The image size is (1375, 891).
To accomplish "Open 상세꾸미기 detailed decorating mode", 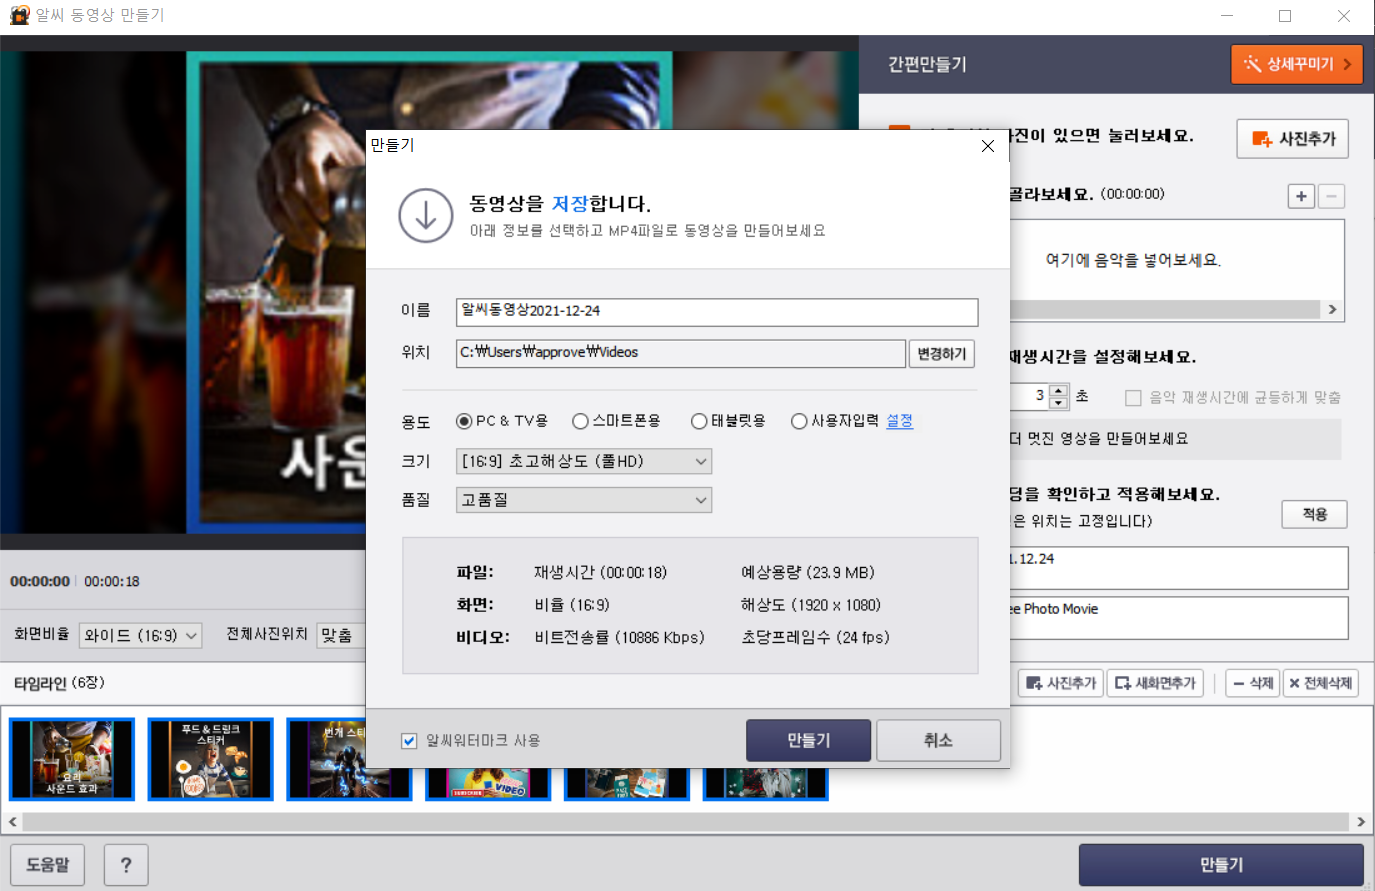I will click(1297, 64).
